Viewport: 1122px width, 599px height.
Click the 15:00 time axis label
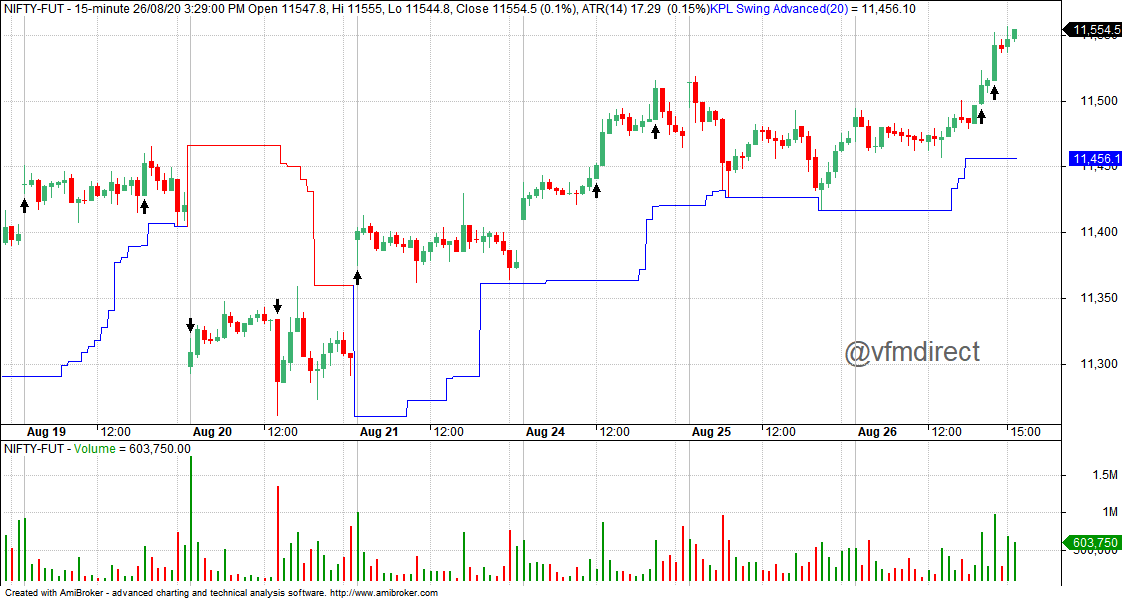[1025, 432]
